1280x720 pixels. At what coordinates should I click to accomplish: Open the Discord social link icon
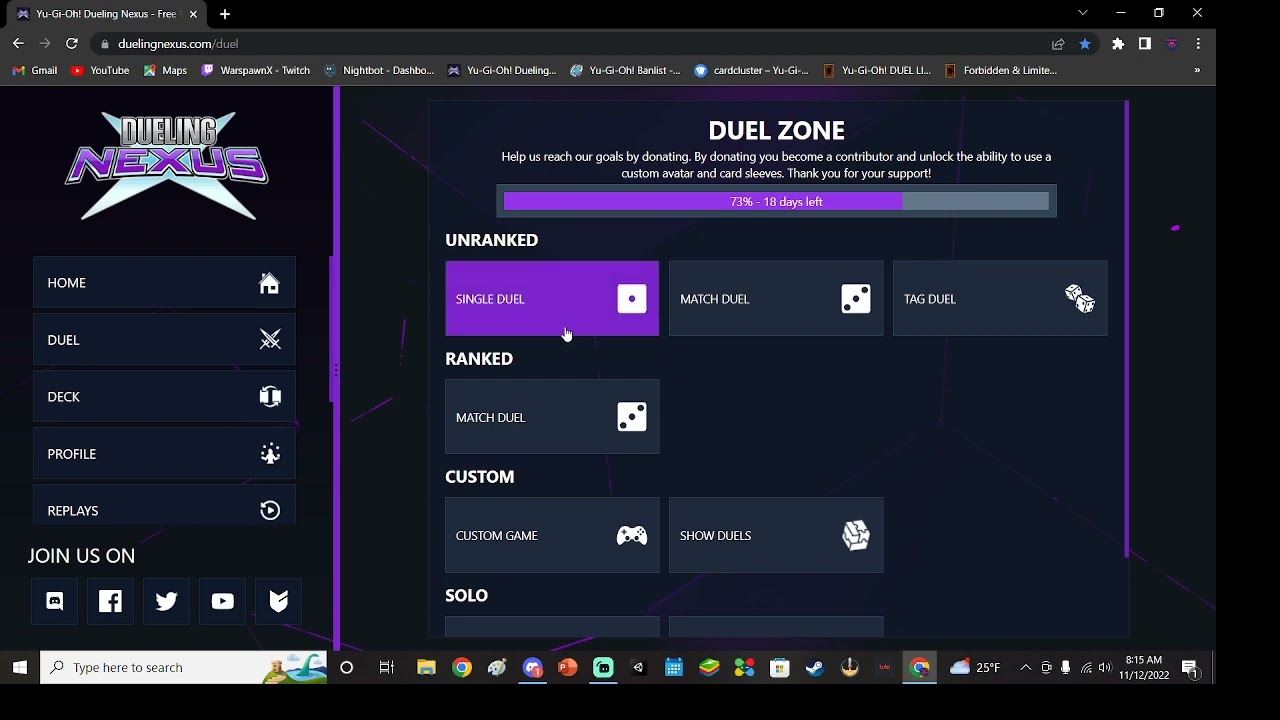tap(55, 601)
